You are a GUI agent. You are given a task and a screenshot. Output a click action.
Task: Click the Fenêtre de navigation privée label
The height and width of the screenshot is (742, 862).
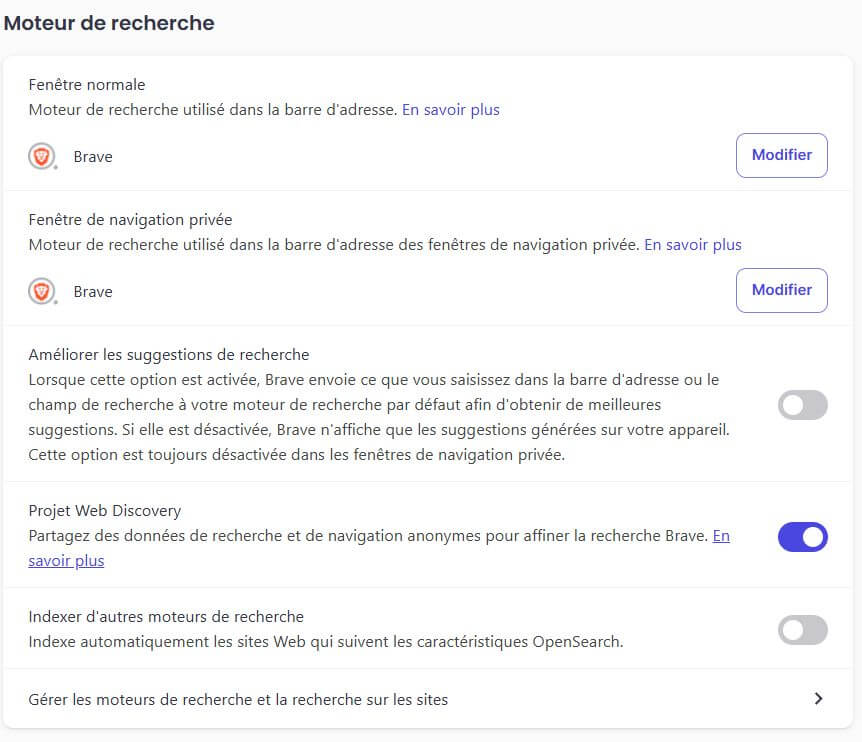click(x=130, y=220)
